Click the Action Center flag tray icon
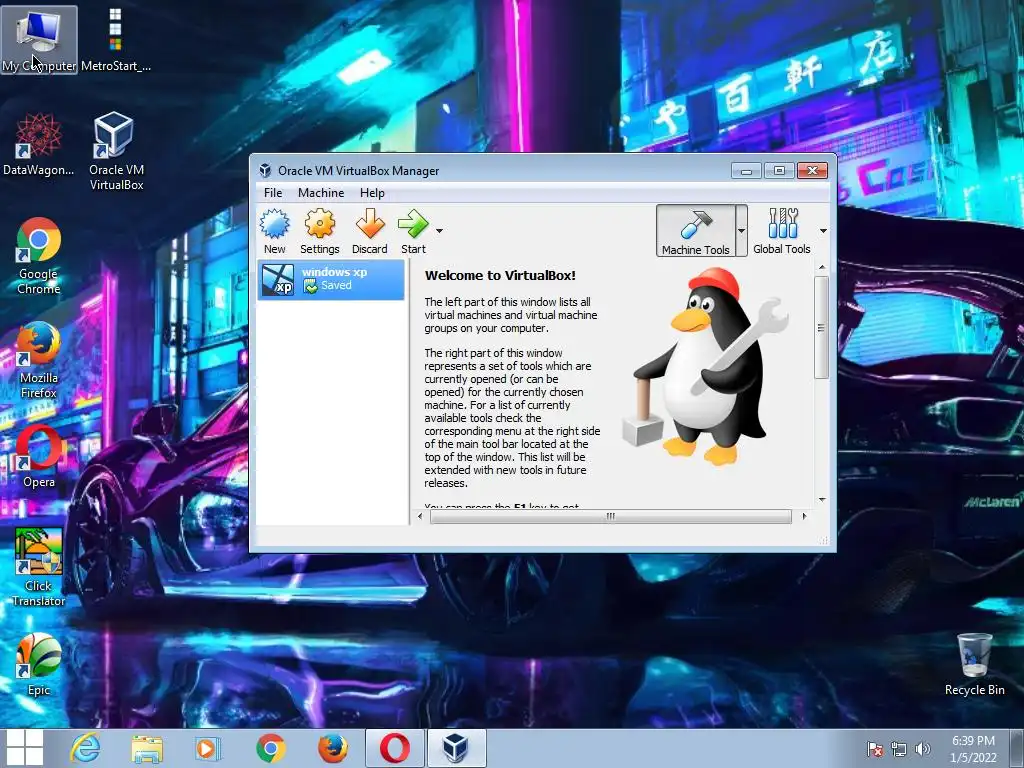1024x768 pixels. (x=875, y=749)
